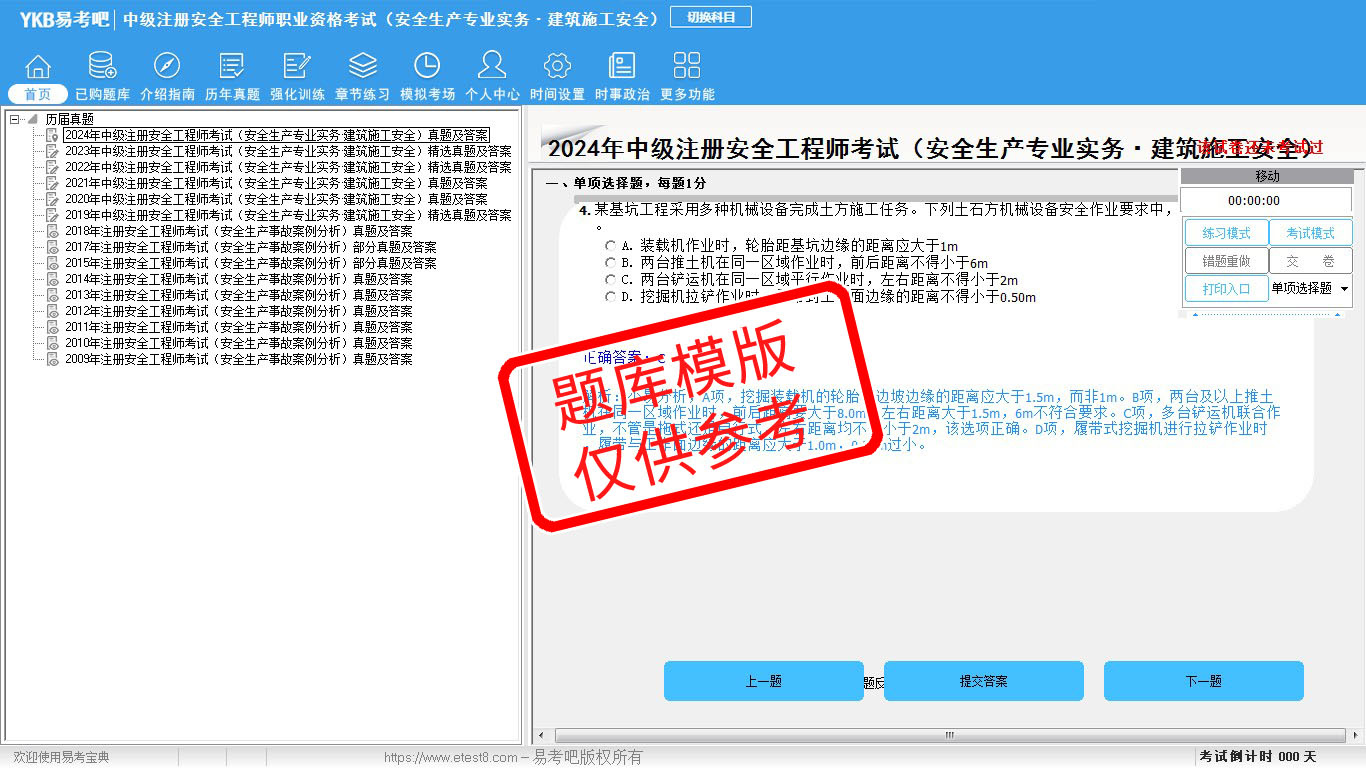Open 章节练习 chapter practice icon
The height and width of the screenshot is (768, 1366).
pos(362,67)
